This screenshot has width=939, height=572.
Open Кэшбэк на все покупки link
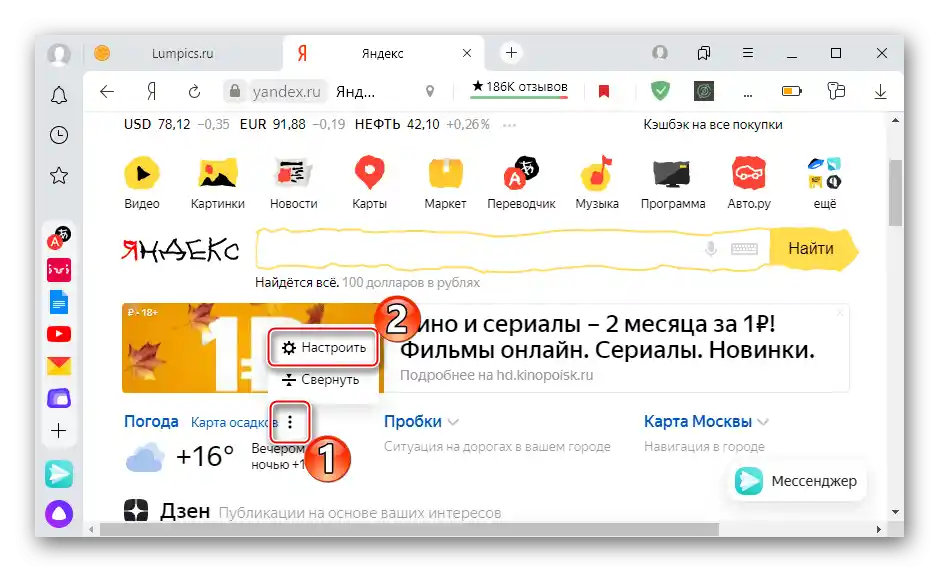pyautogui.click(x=713, y=125)
